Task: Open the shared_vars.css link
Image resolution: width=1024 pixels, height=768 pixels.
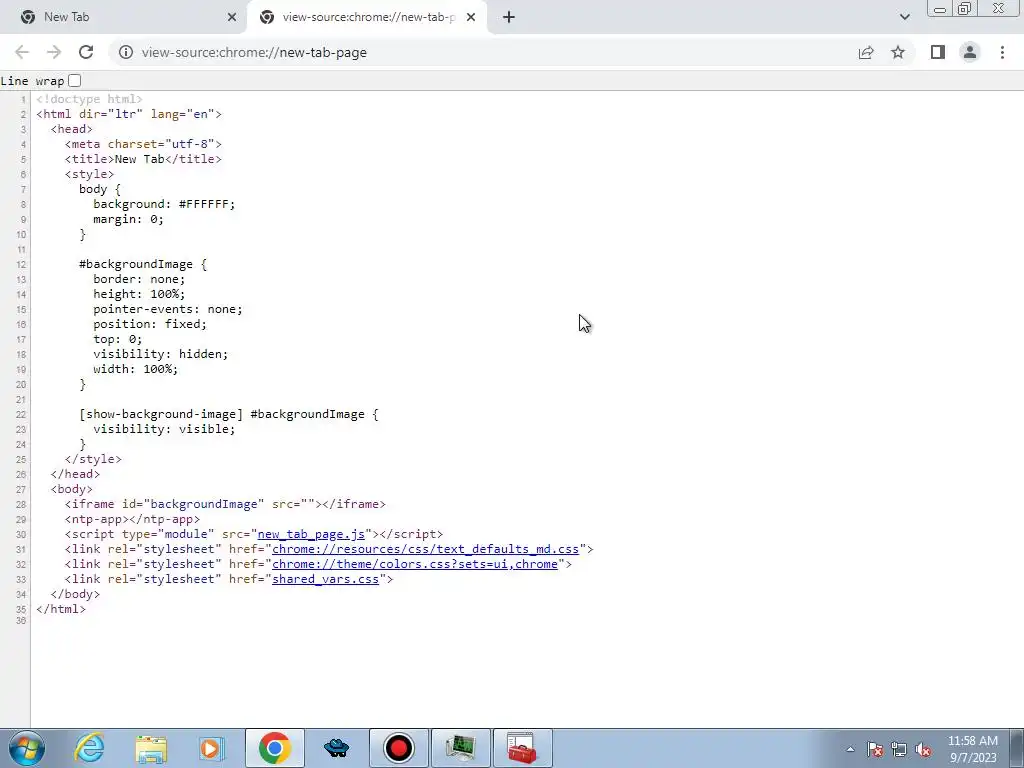Action: 325,579
